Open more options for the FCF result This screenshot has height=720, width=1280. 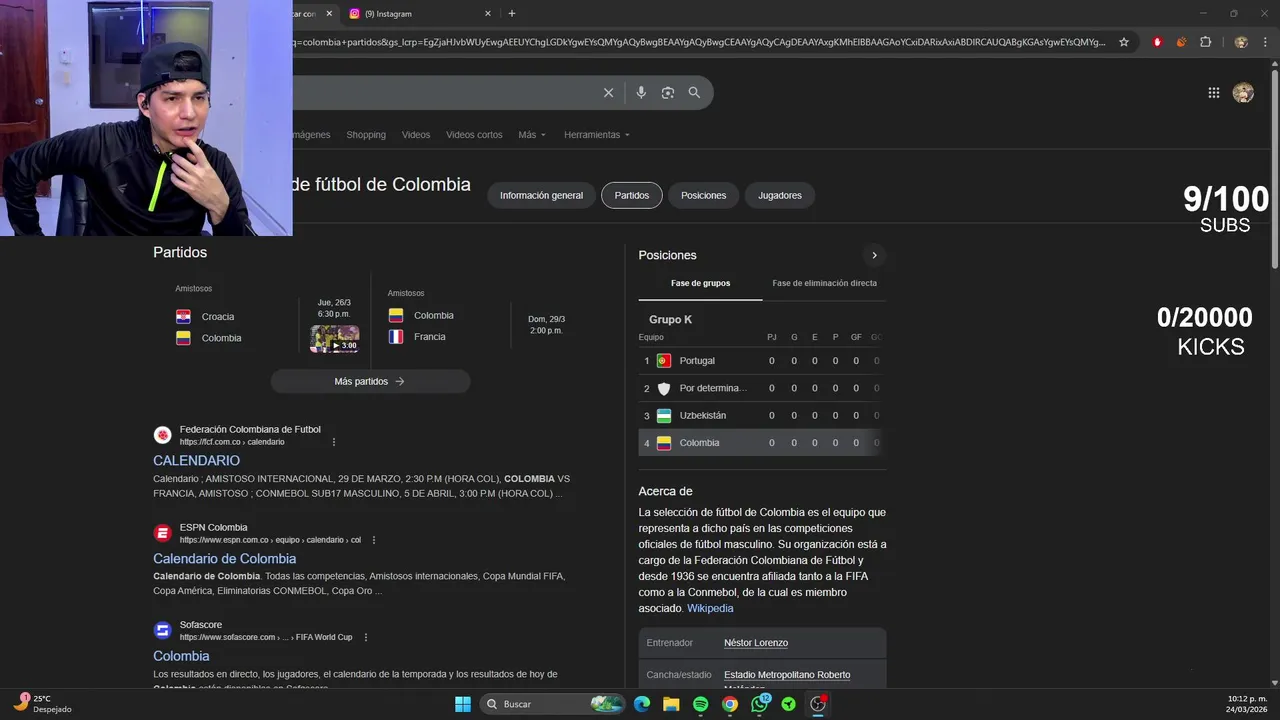(334, 442)
